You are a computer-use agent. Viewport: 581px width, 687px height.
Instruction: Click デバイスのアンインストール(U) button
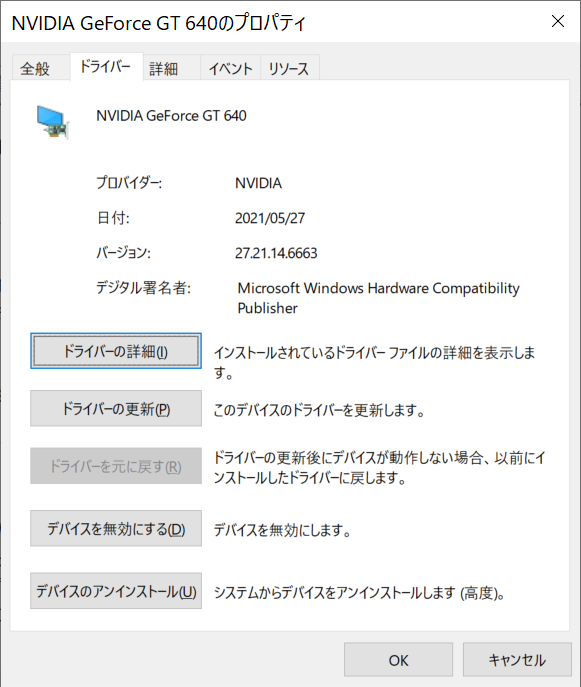click(x=116, y=591)
